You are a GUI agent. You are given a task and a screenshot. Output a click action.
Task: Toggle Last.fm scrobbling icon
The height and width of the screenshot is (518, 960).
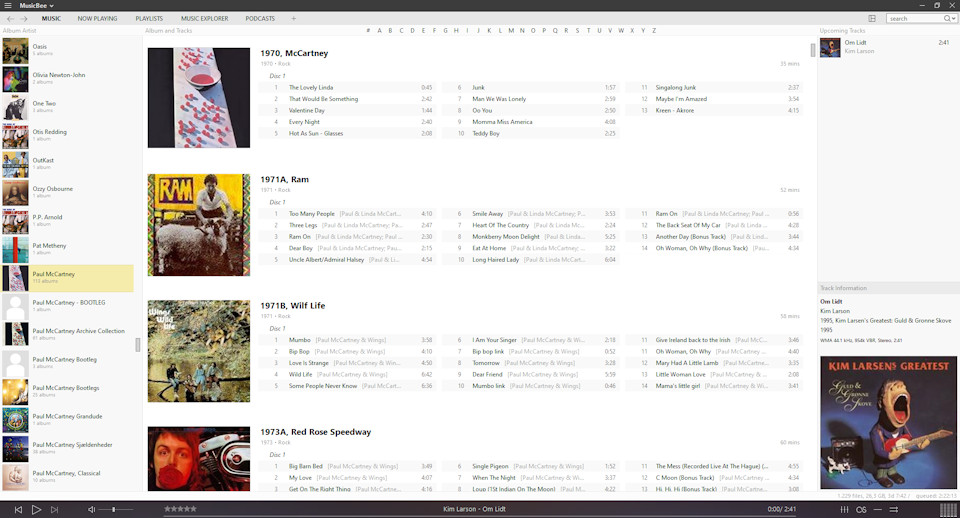click(x=861, y=509)
